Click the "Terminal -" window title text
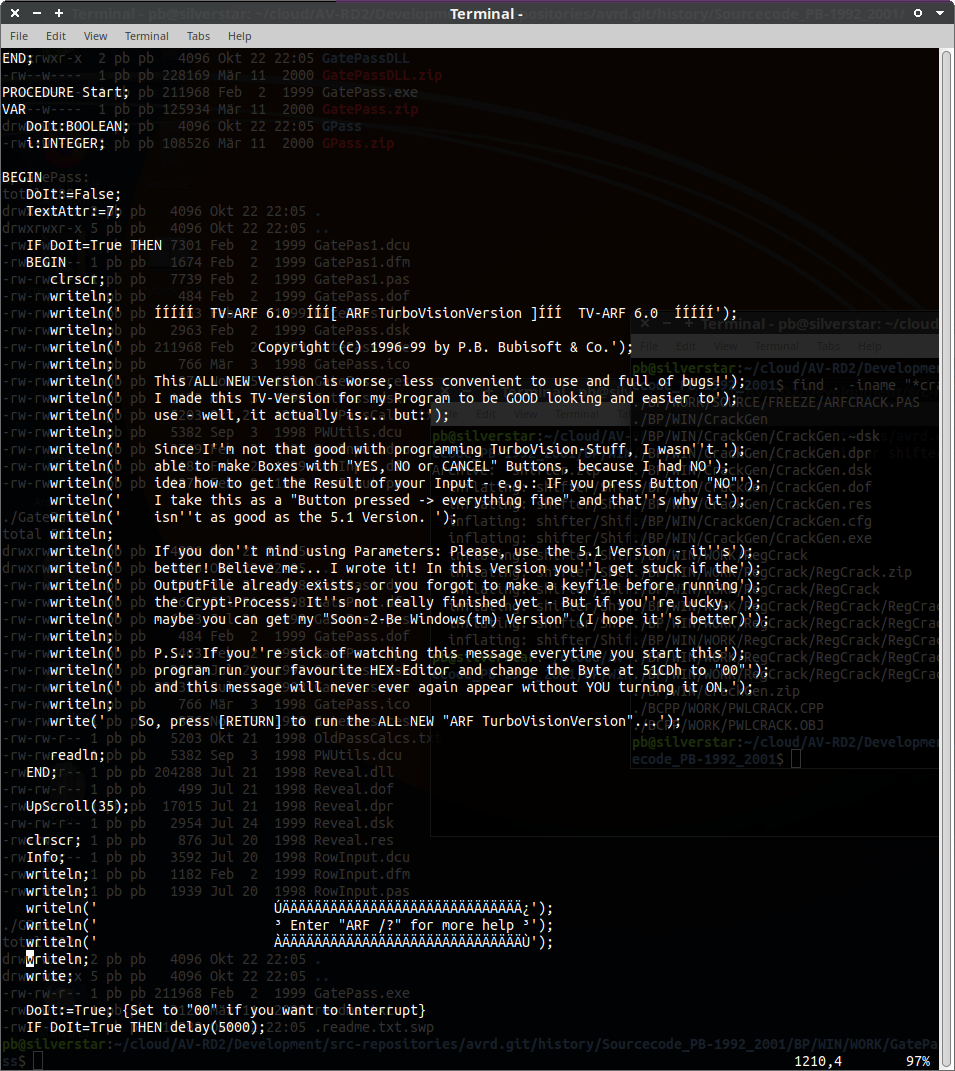The width and height of the screenshot is (955, 1071). (x=486, y=13)
